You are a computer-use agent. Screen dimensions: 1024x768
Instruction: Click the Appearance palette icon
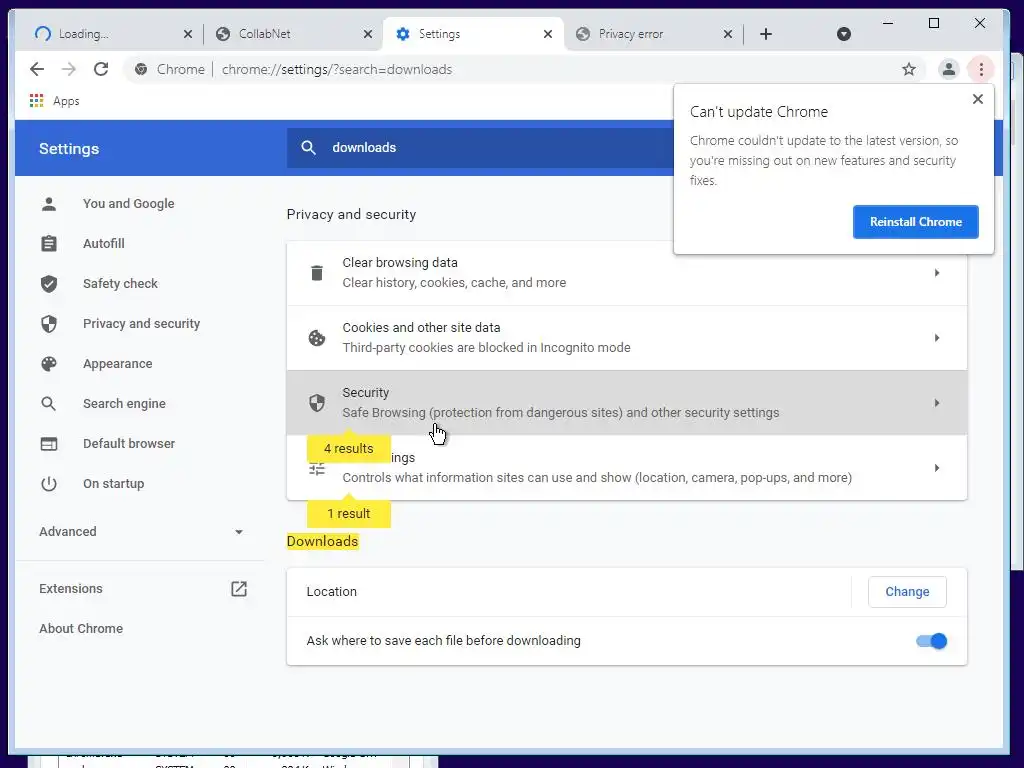pyautogui.click(x=49, y=364)
